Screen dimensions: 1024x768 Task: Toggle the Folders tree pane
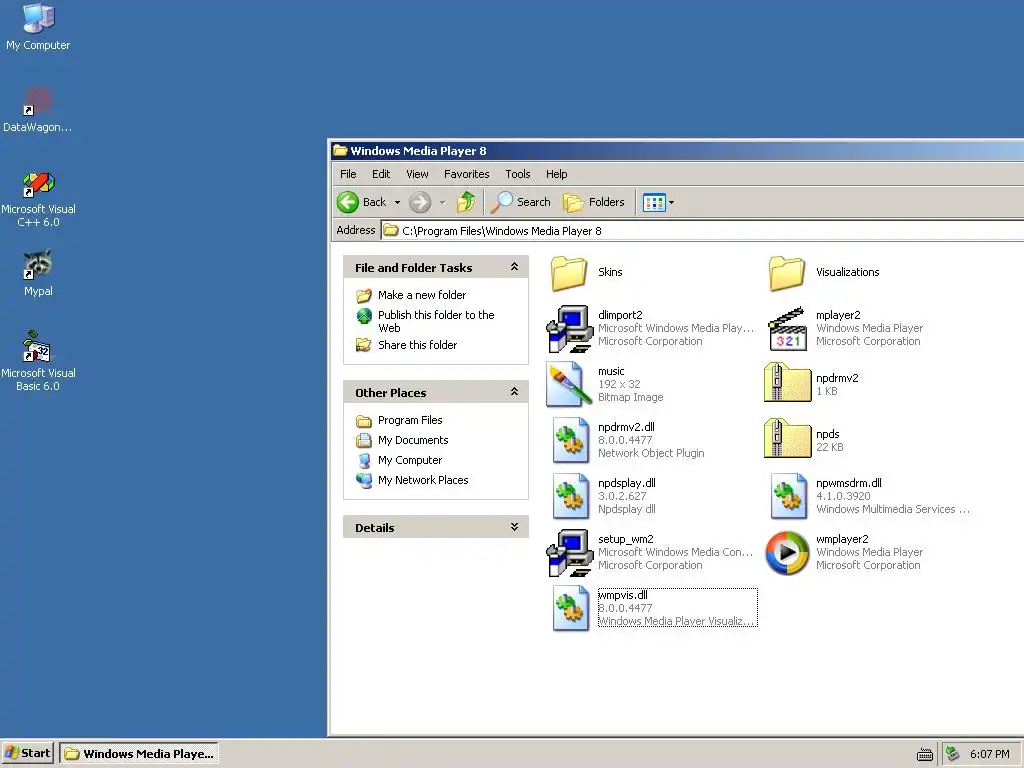click(594, 202)
